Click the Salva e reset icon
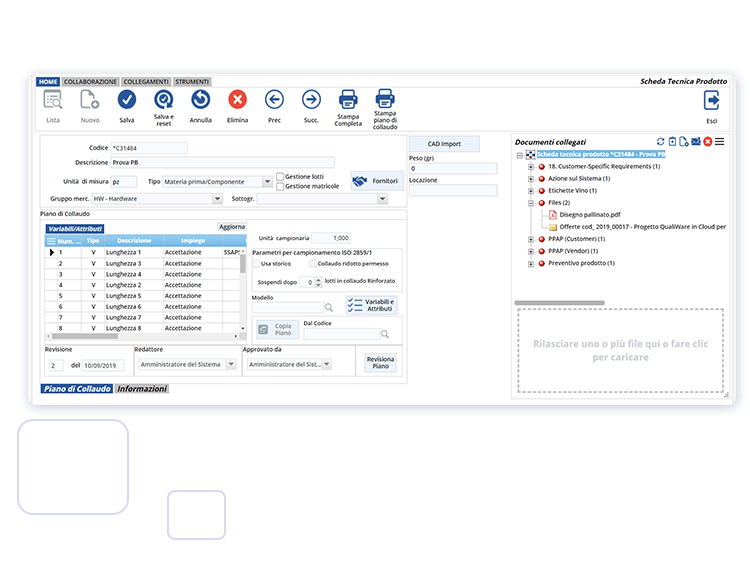750x575 pixels. tap(164, 100)
